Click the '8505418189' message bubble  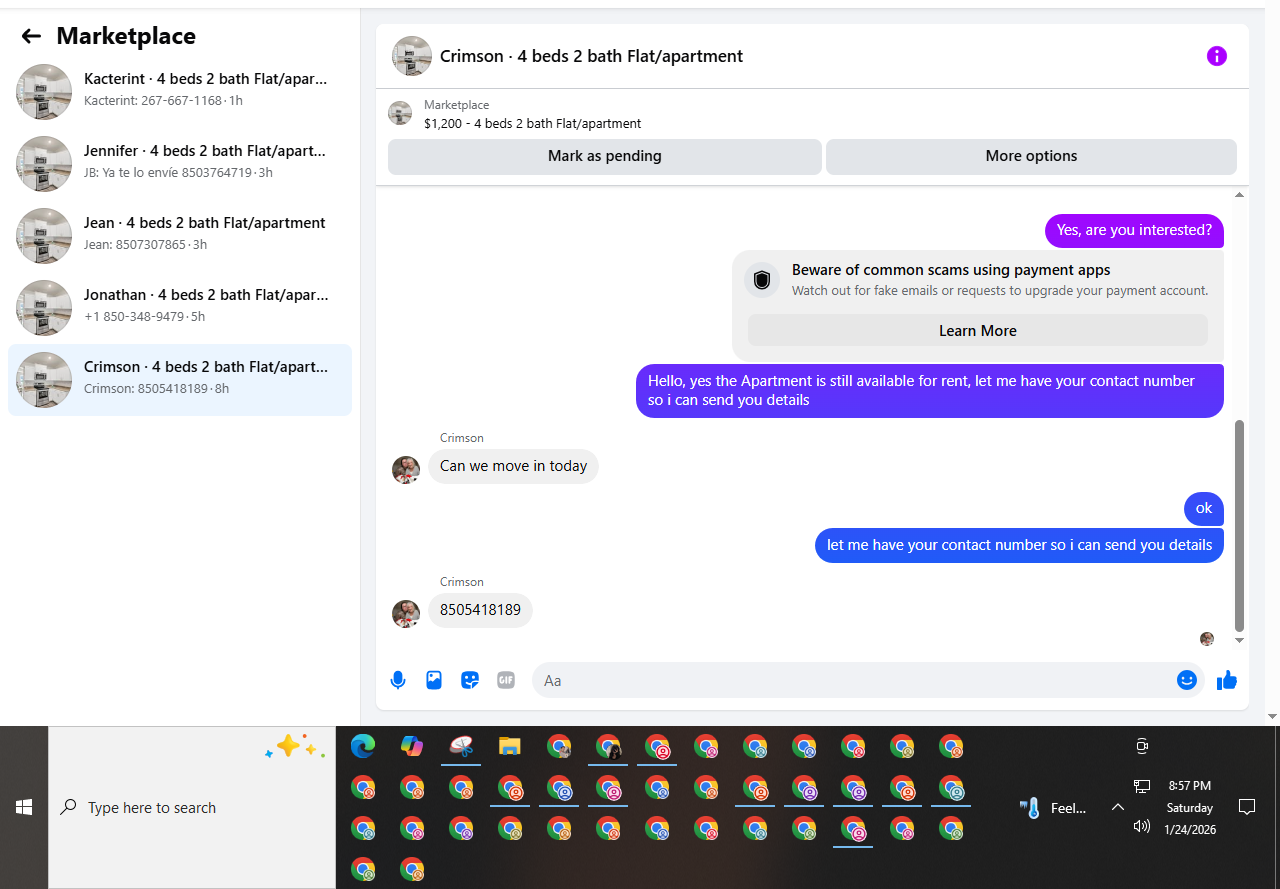(480, 610)
